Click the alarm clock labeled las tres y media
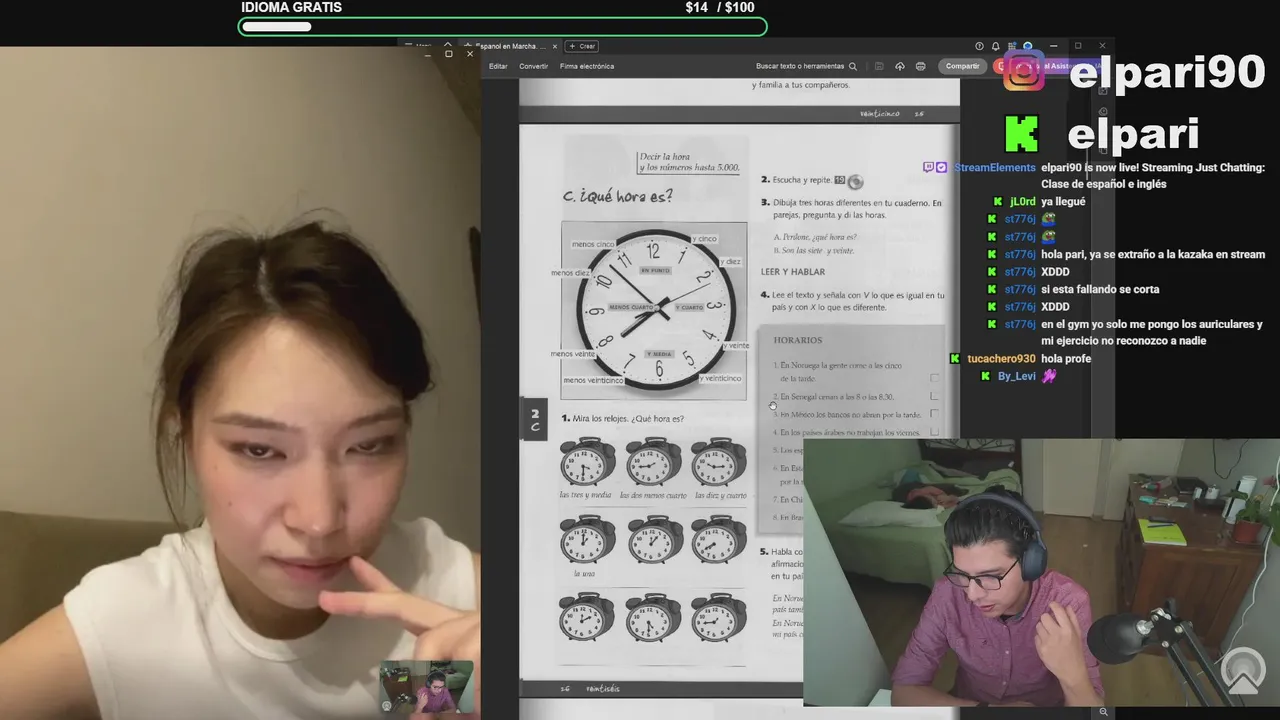 pyautogui.click(x=587, y=462)
